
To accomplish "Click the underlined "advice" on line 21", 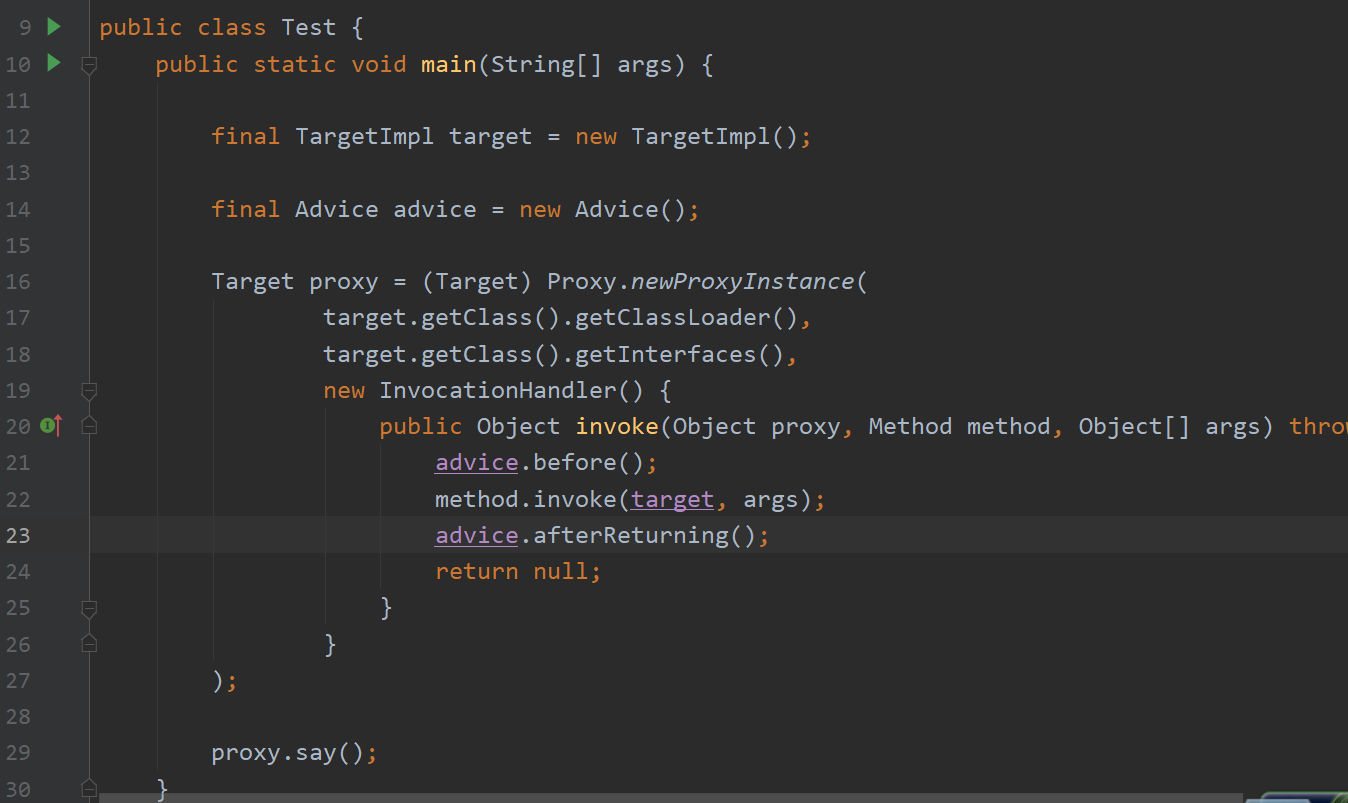I will point(476,463).
